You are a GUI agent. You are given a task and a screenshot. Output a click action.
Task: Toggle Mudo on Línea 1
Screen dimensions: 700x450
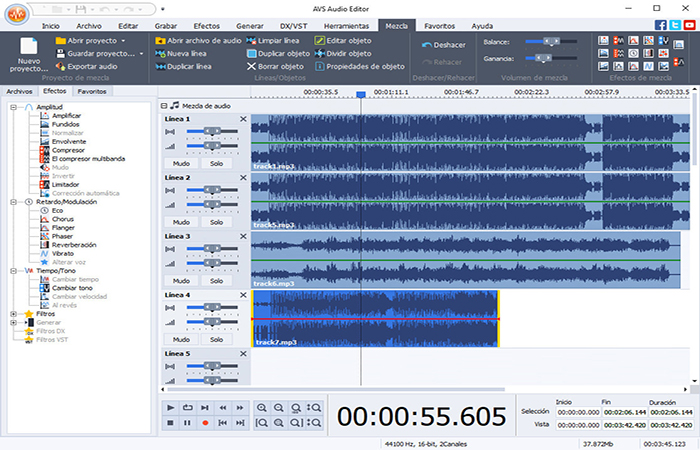(181, 164)
